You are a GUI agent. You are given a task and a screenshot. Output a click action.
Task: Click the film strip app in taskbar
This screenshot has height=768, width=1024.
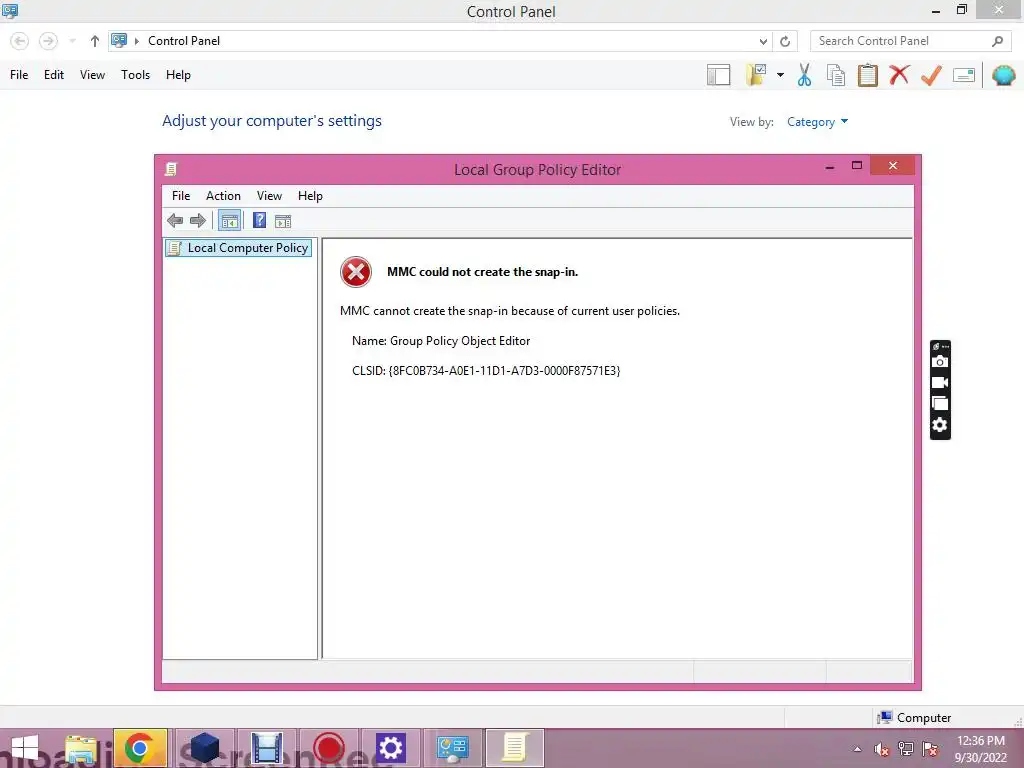(266, 748)
